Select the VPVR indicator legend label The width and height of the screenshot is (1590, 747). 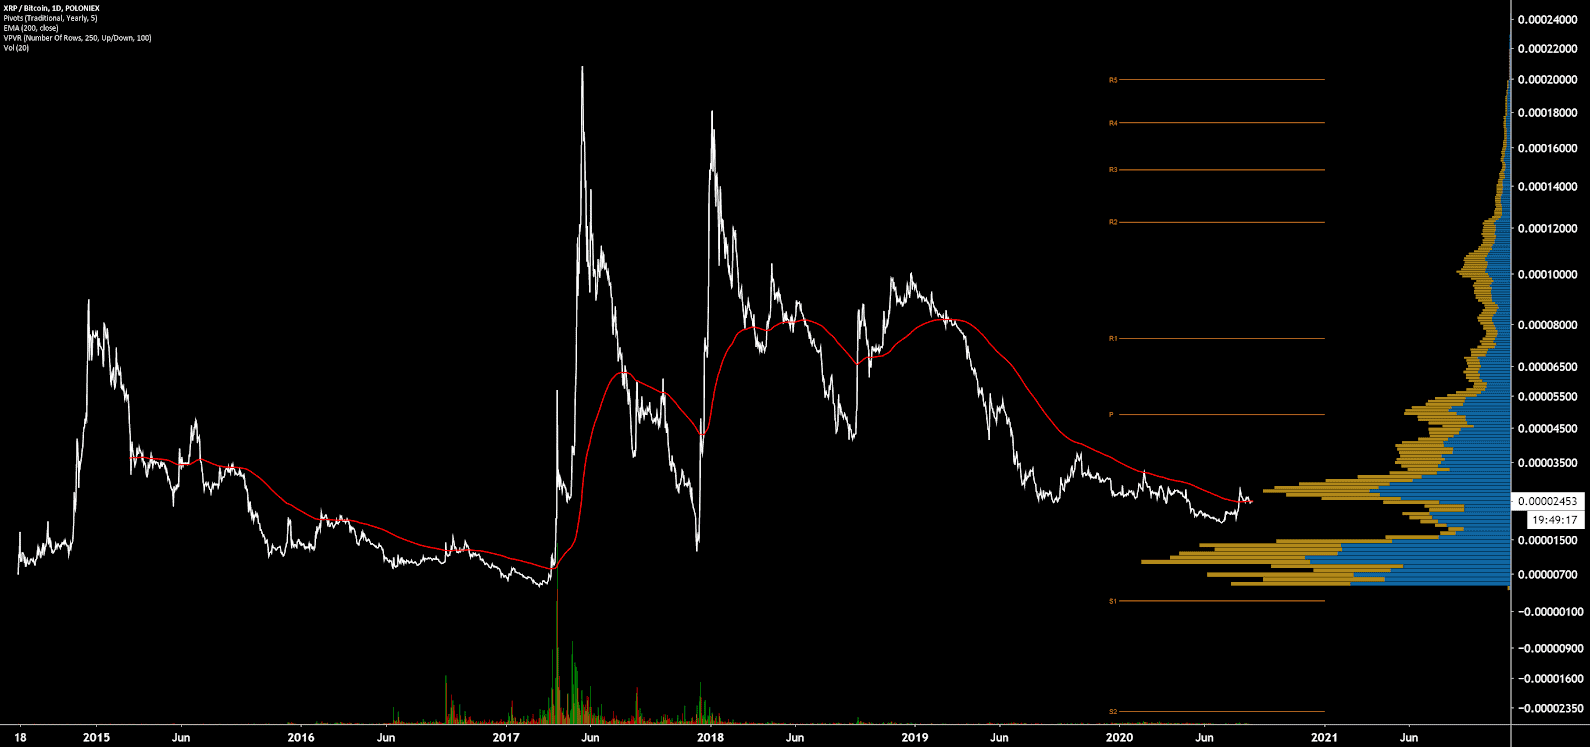pos(78,38)
